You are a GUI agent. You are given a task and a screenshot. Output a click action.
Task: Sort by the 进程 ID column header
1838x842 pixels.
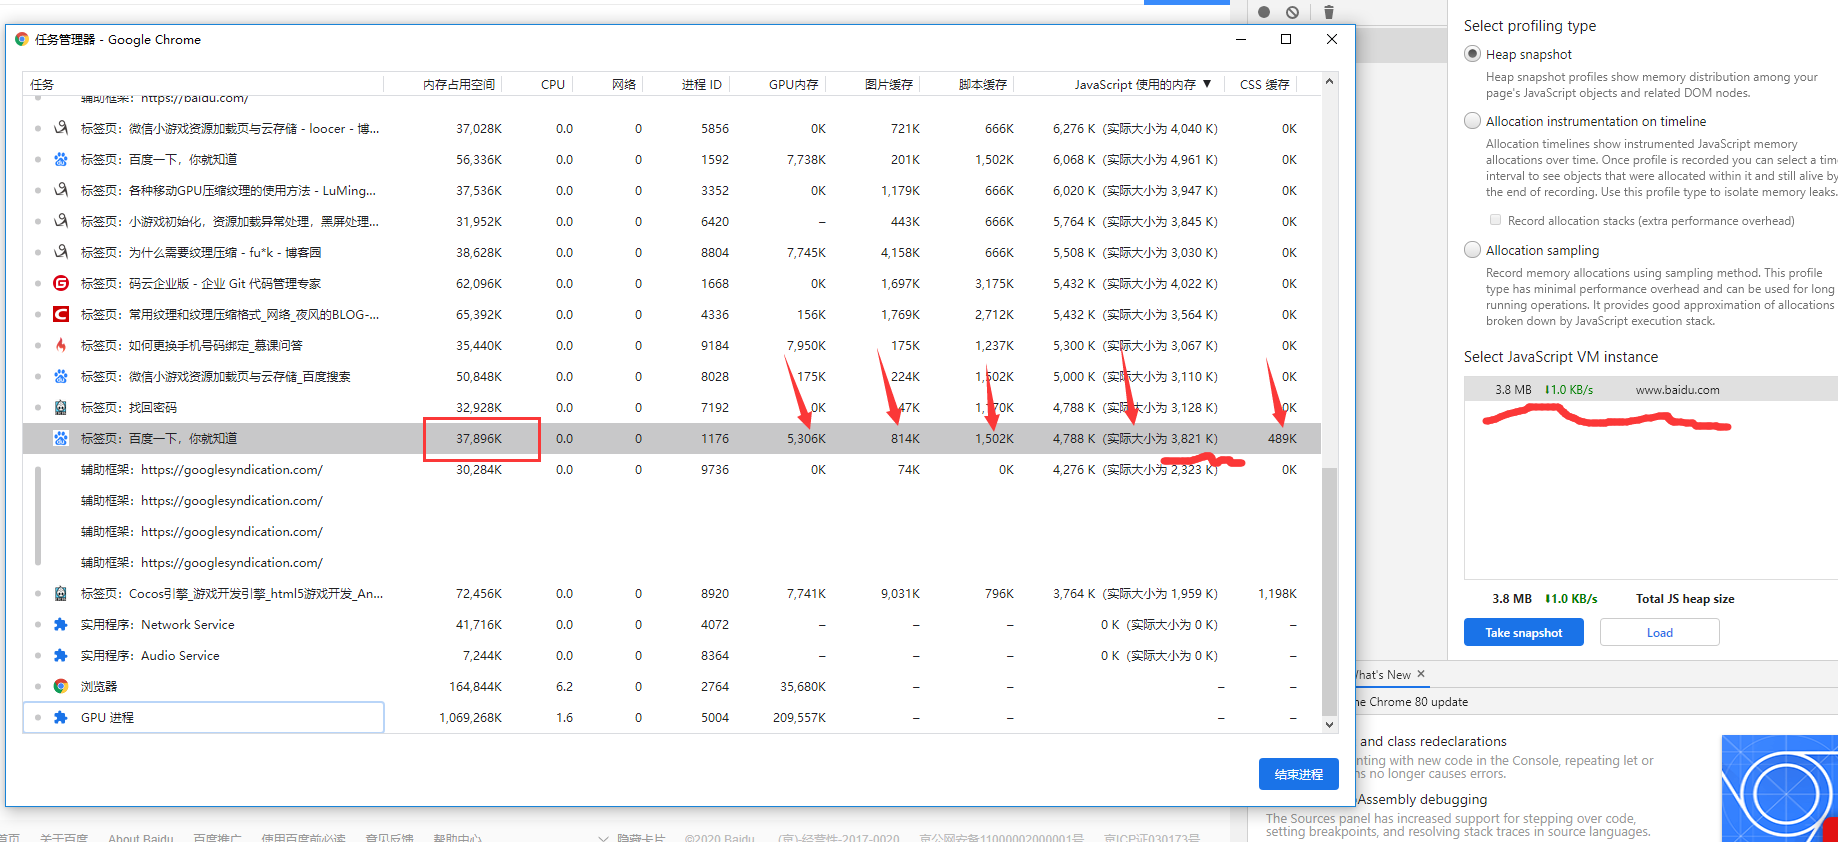pyautogui.click(x=701, y=85)
